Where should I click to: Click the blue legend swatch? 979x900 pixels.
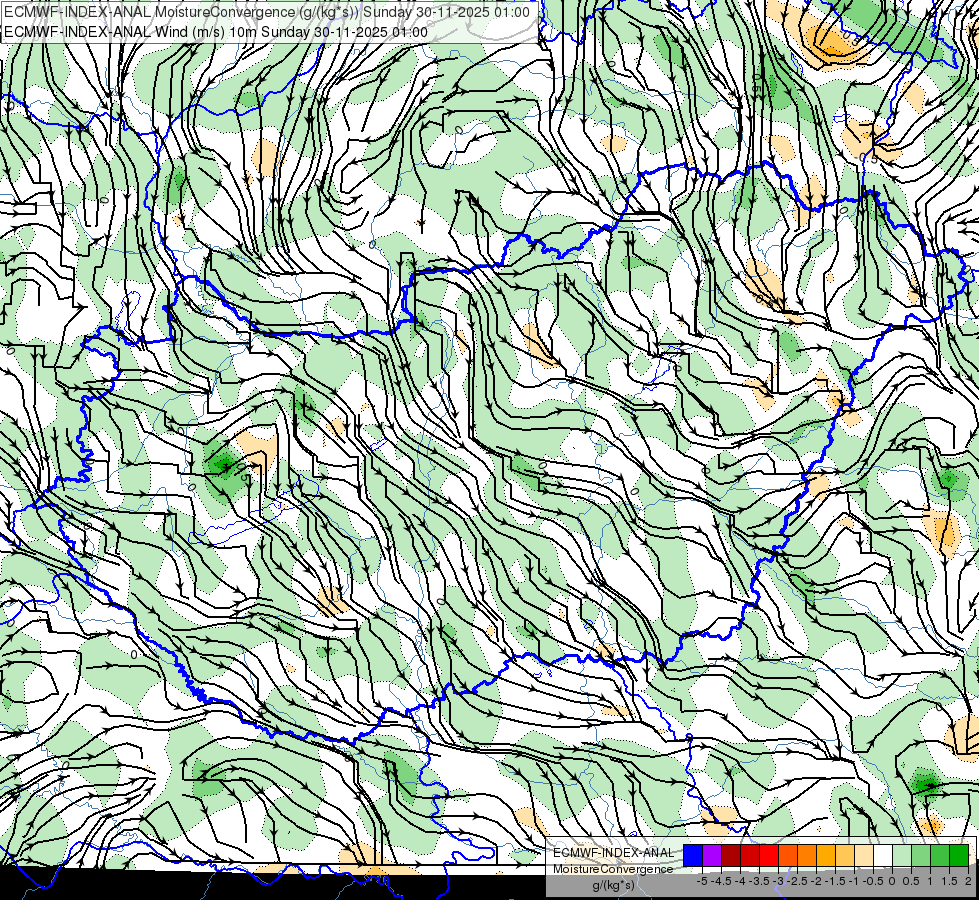pos(693,856)
